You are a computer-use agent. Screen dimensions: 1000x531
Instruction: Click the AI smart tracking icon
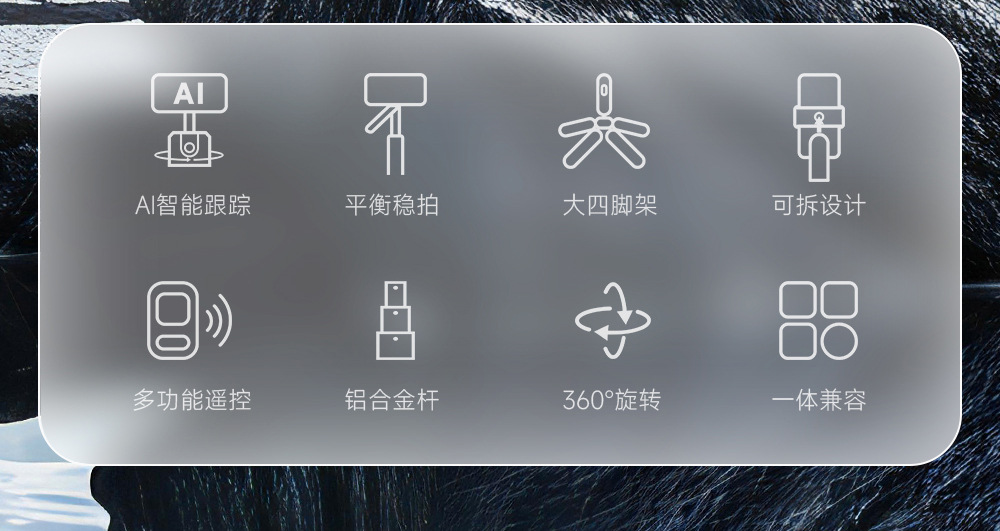coord(189,120)
